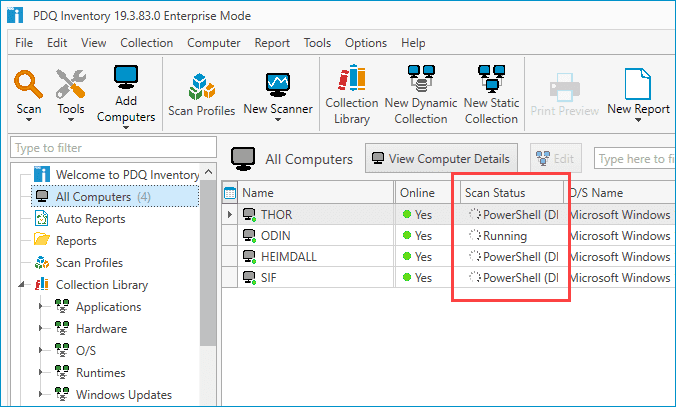
Task: Sort by the Scan Status column header
Action: click(x=512, y=193)
